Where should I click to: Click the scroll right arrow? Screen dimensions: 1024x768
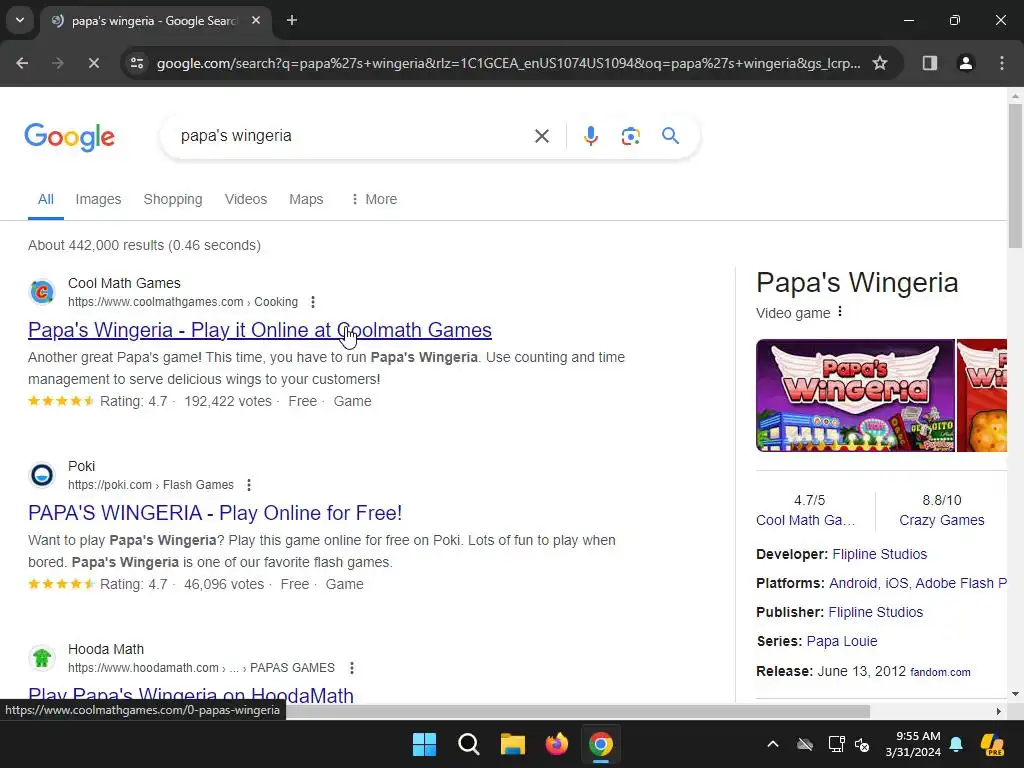[x=999, y=711]
